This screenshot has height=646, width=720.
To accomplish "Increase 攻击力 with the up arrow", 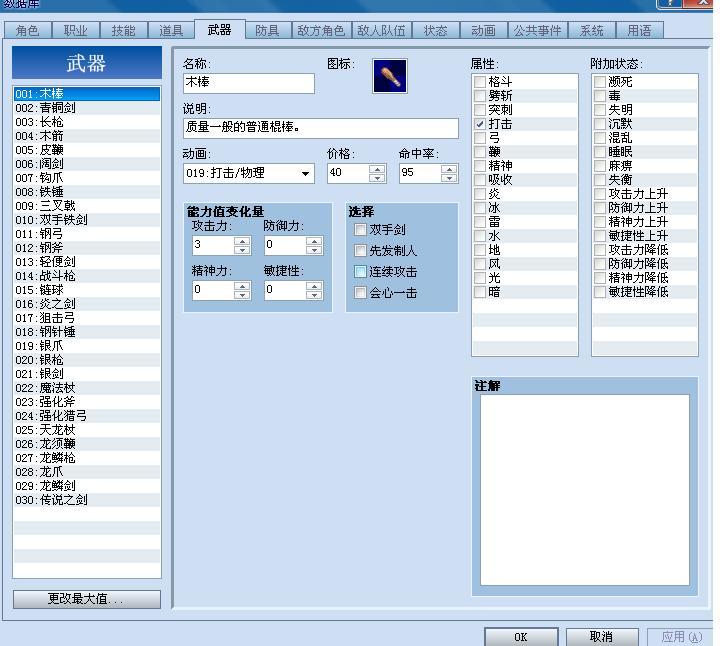I will pyautogui.click(x=242, y=241).
